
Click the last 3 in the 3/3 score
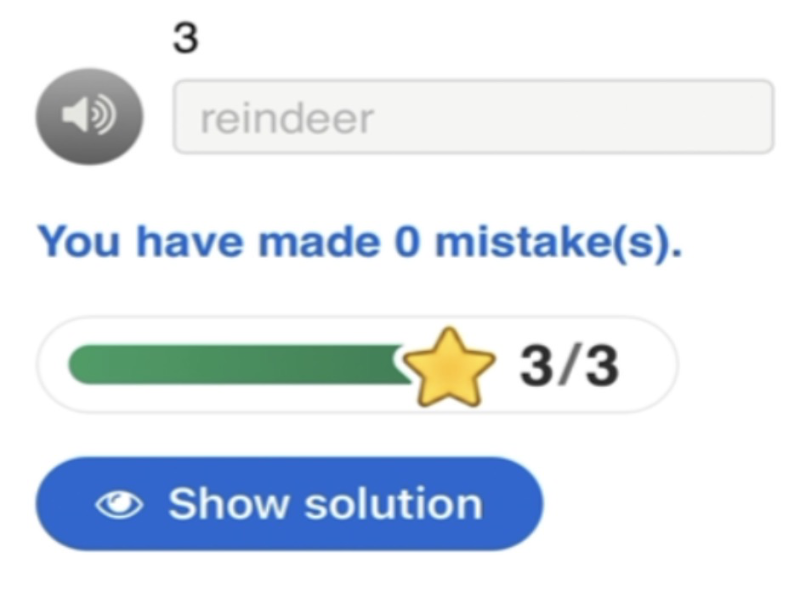point(601,366)
